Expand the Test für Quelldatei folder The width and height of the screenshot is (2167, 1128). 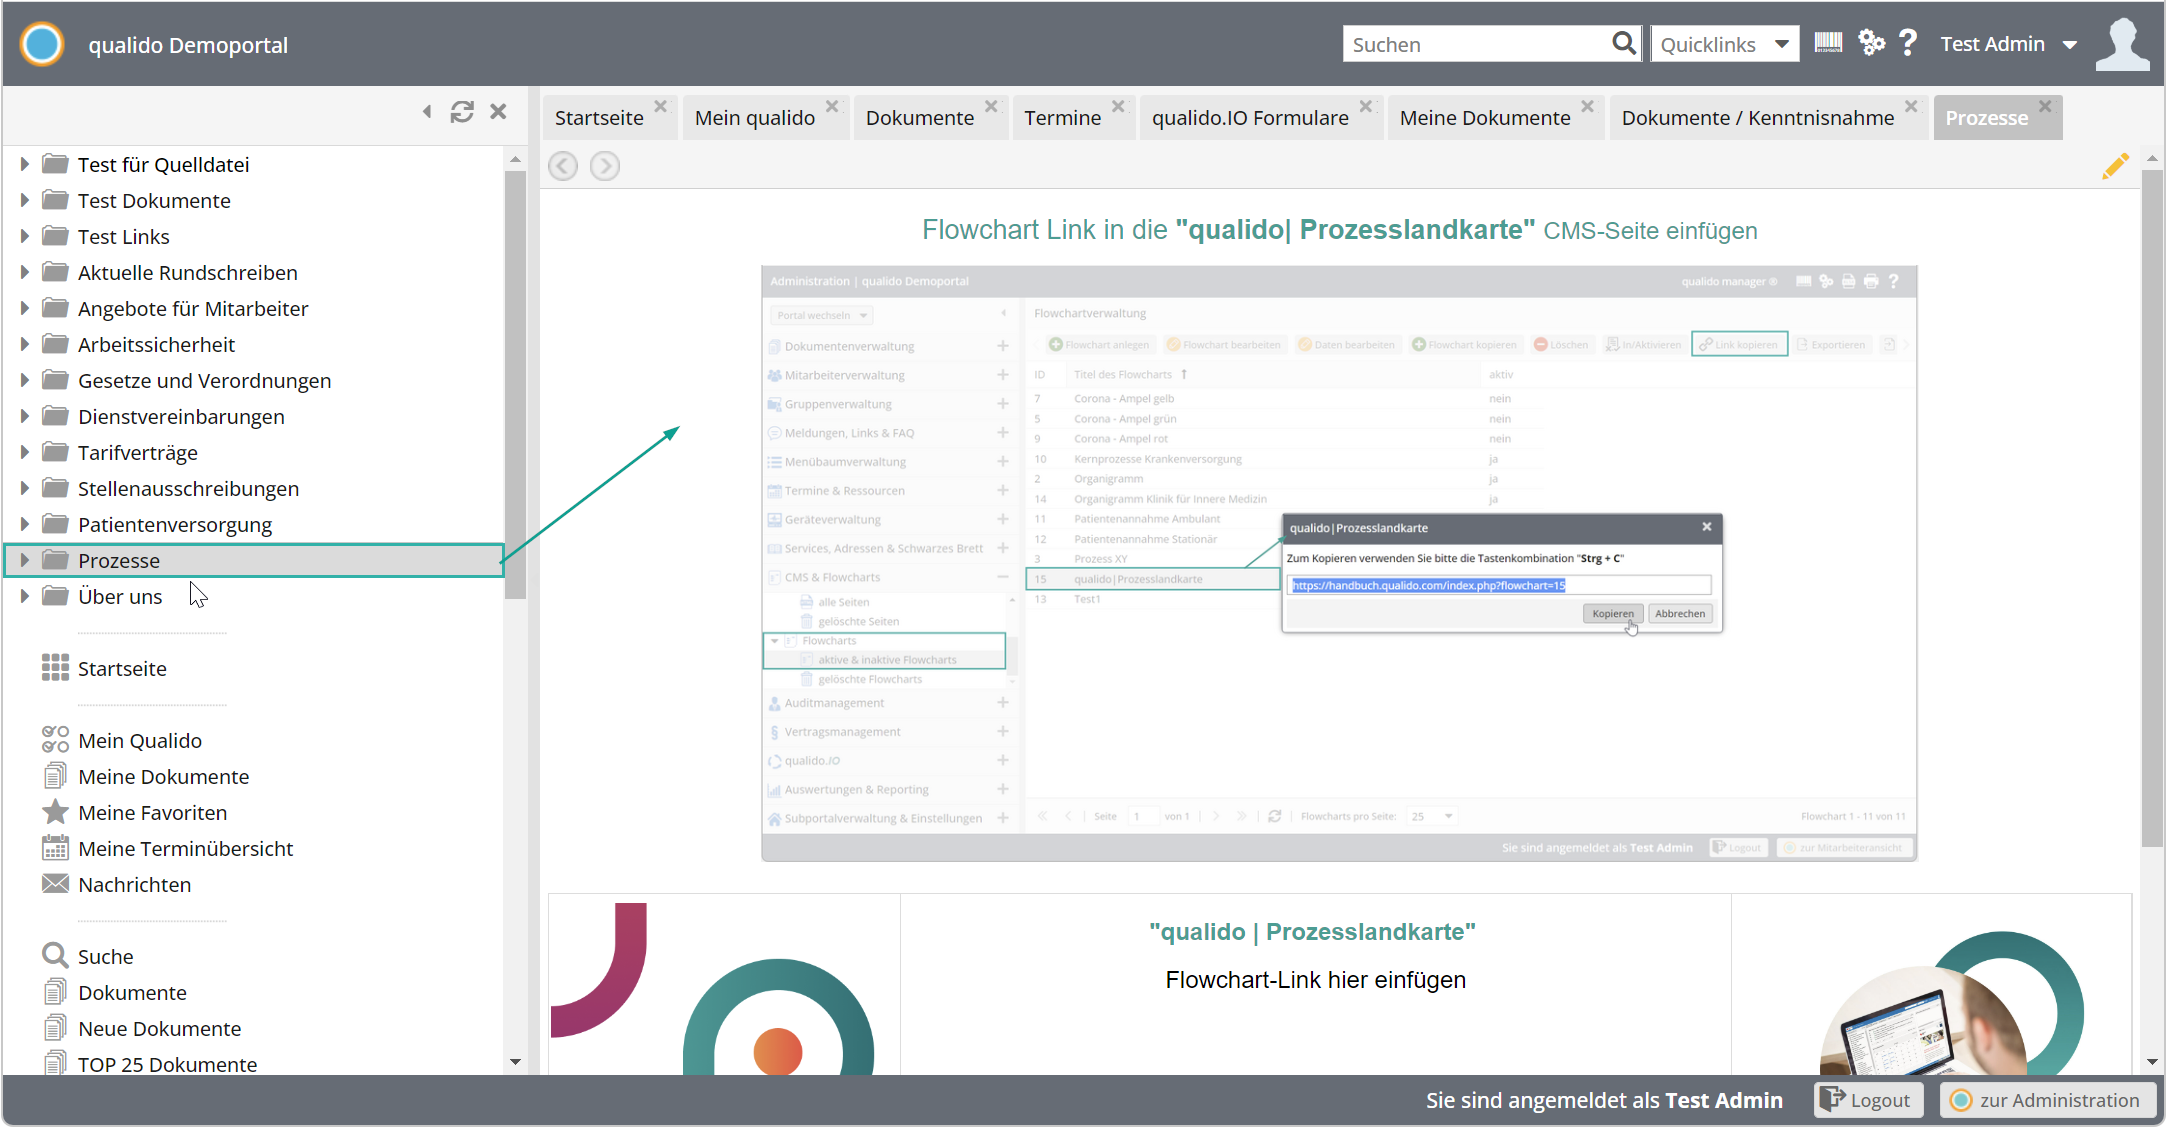pos(25,164)
